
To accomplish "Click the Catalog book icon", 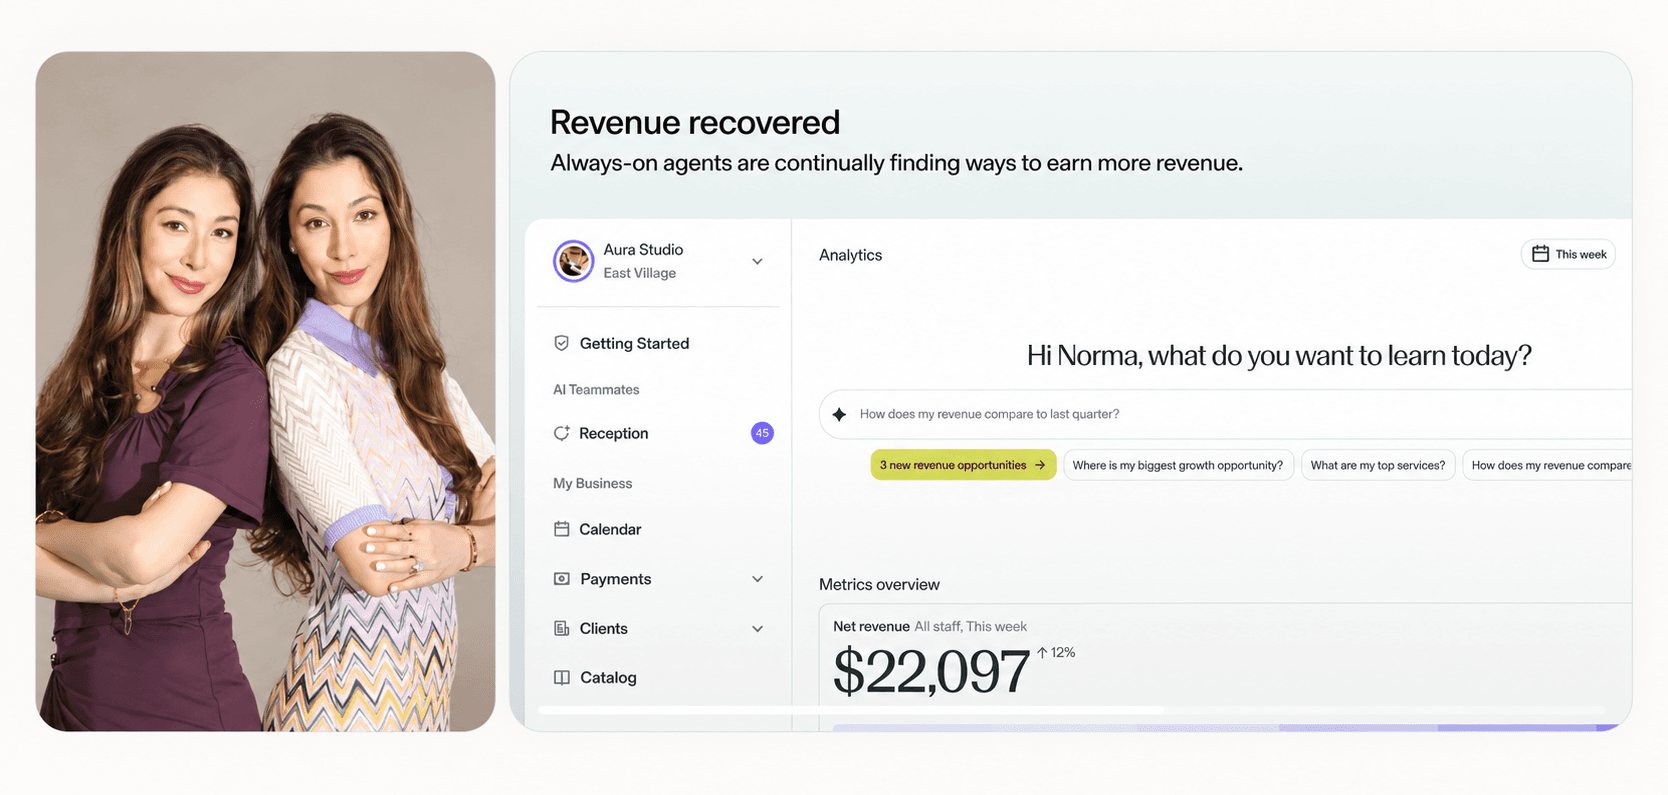I will point(562,677).
